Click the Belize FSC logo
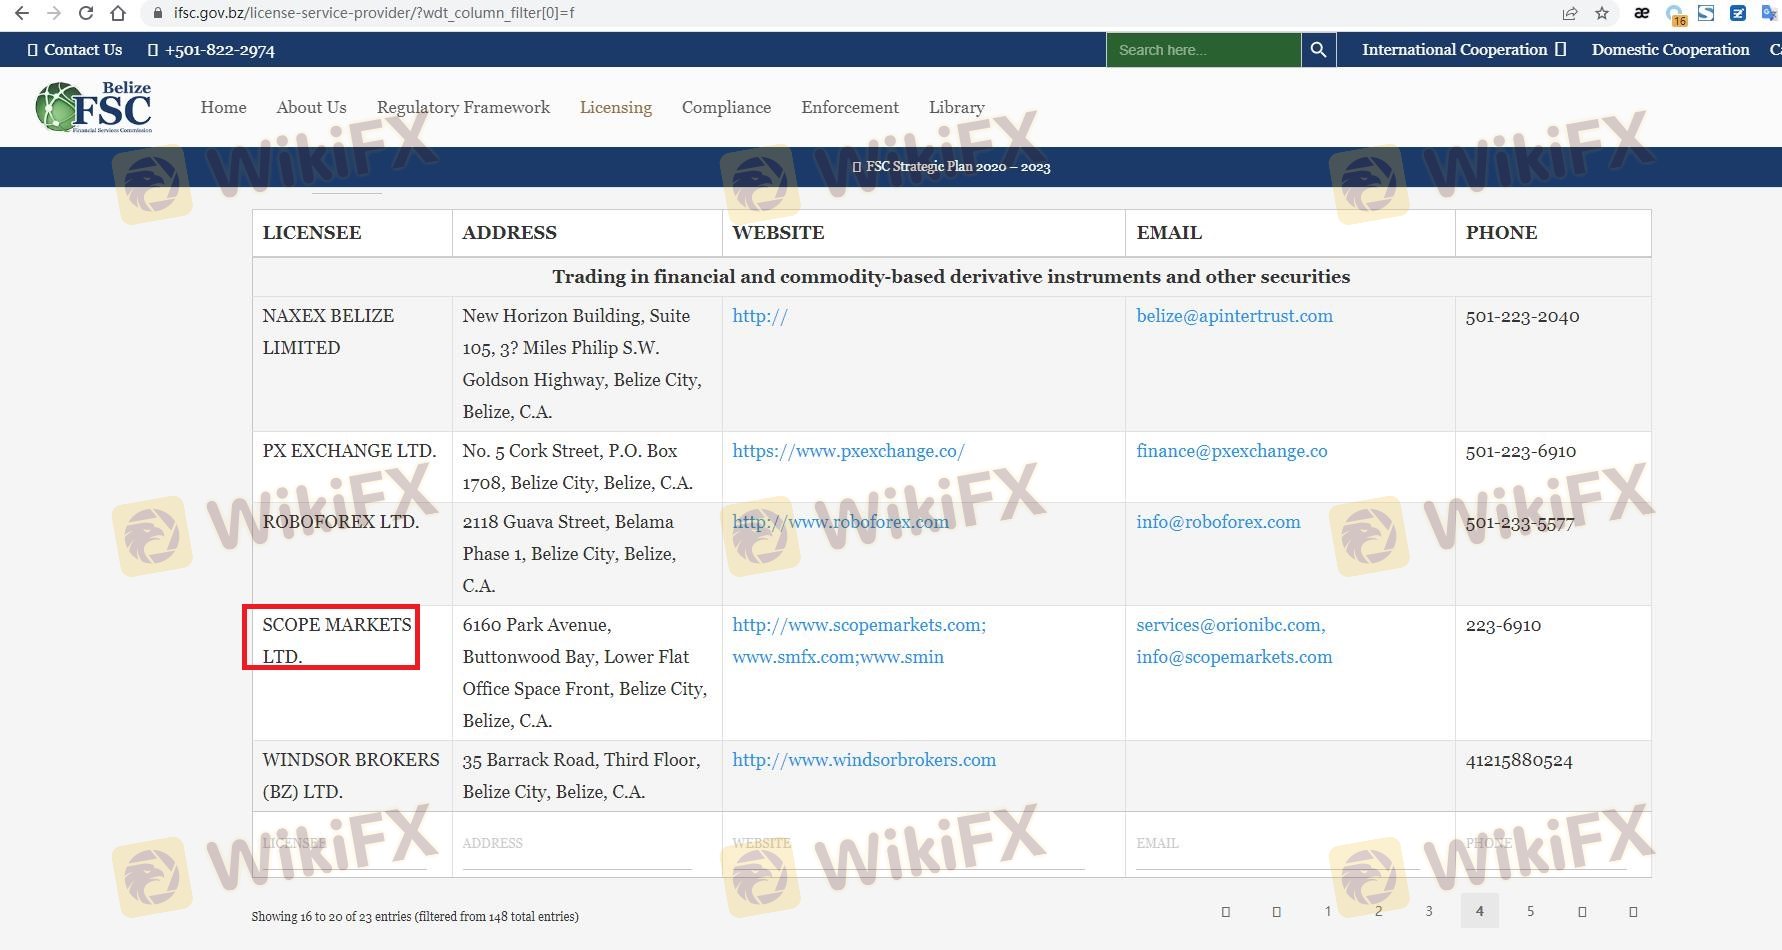Screen dimensions: 1782x950 (94, 107)
